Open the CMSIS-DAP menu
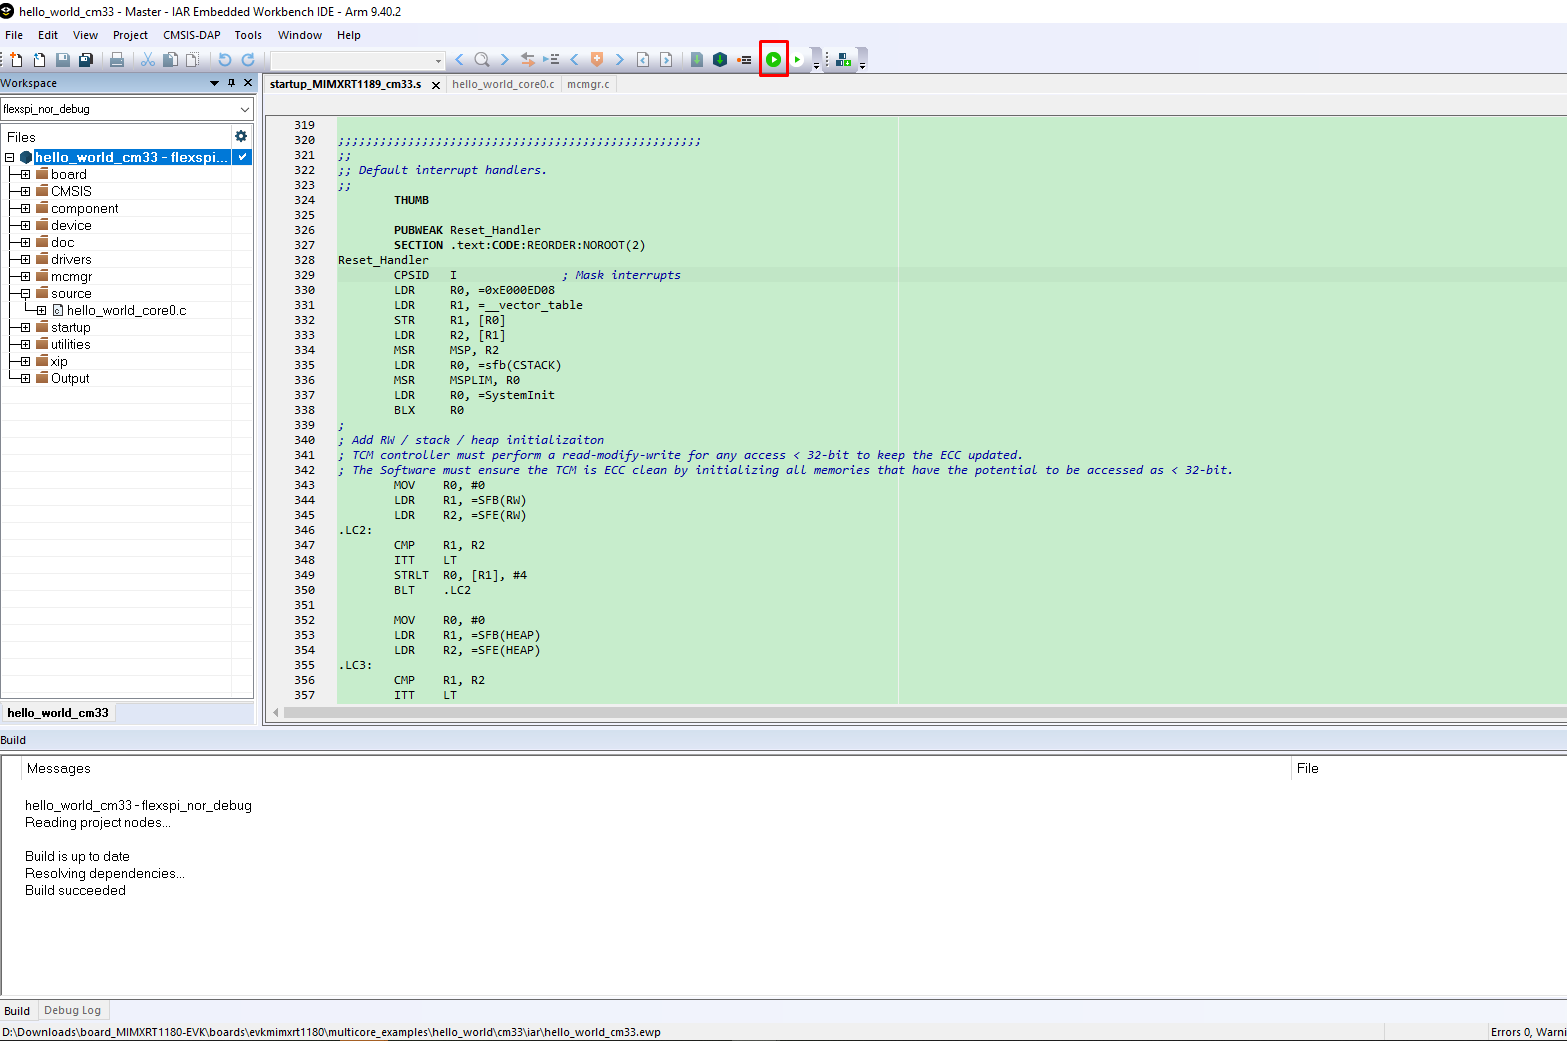Image resolution: width=1567 pixels, height=1041 pixels. click(191, 35)
